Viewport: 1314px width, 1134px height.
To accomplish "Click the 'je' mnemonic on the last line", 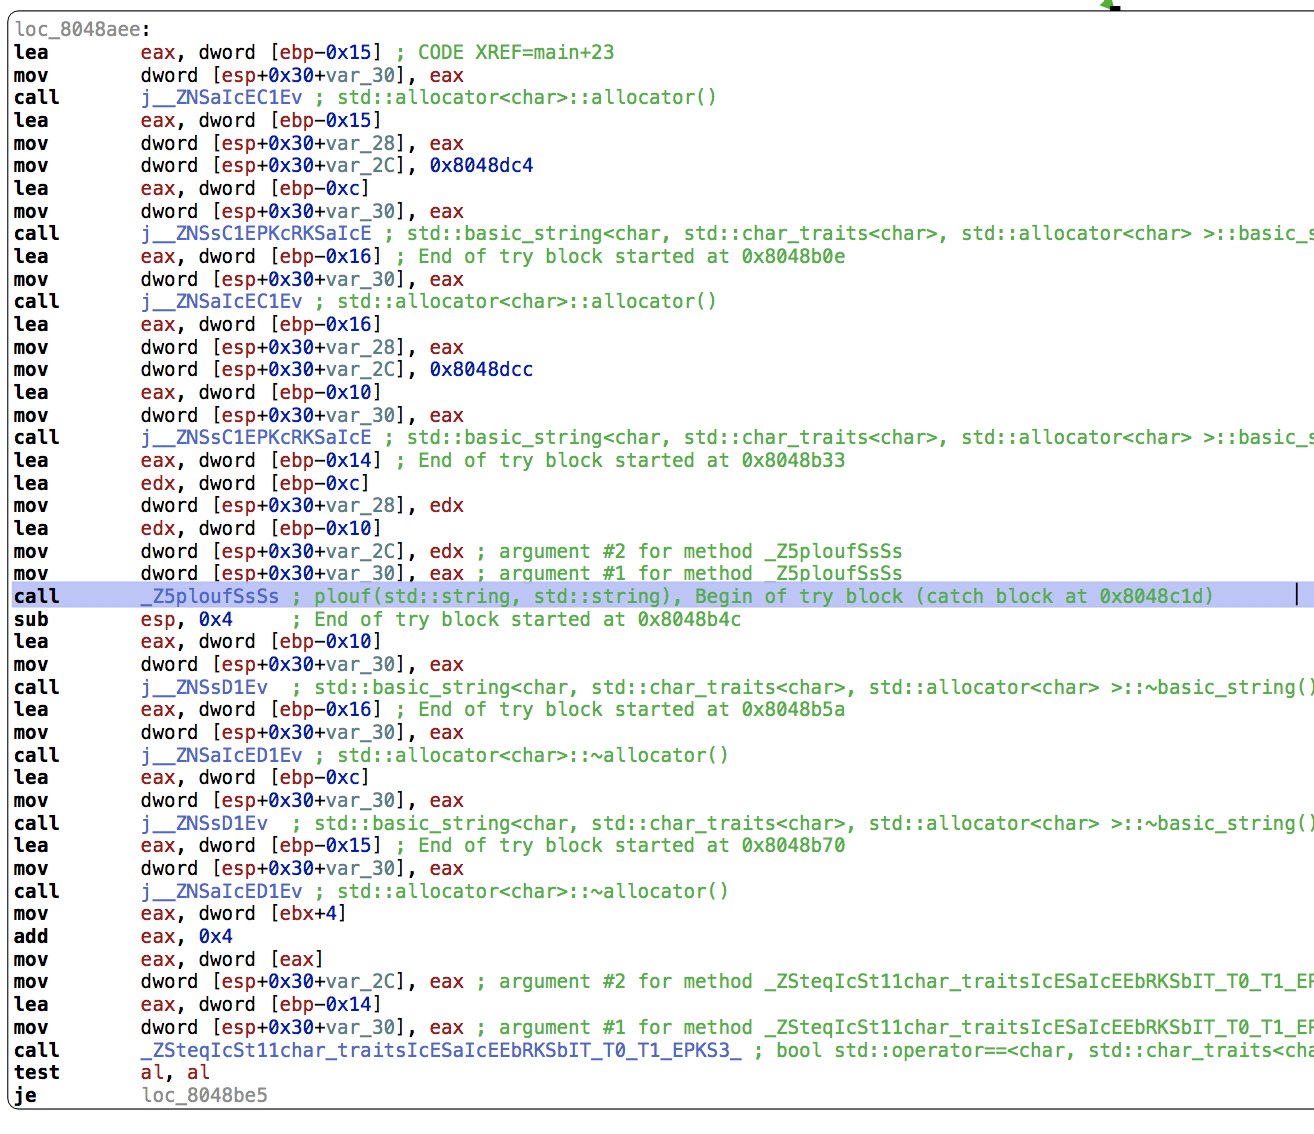I will 25,1095.
